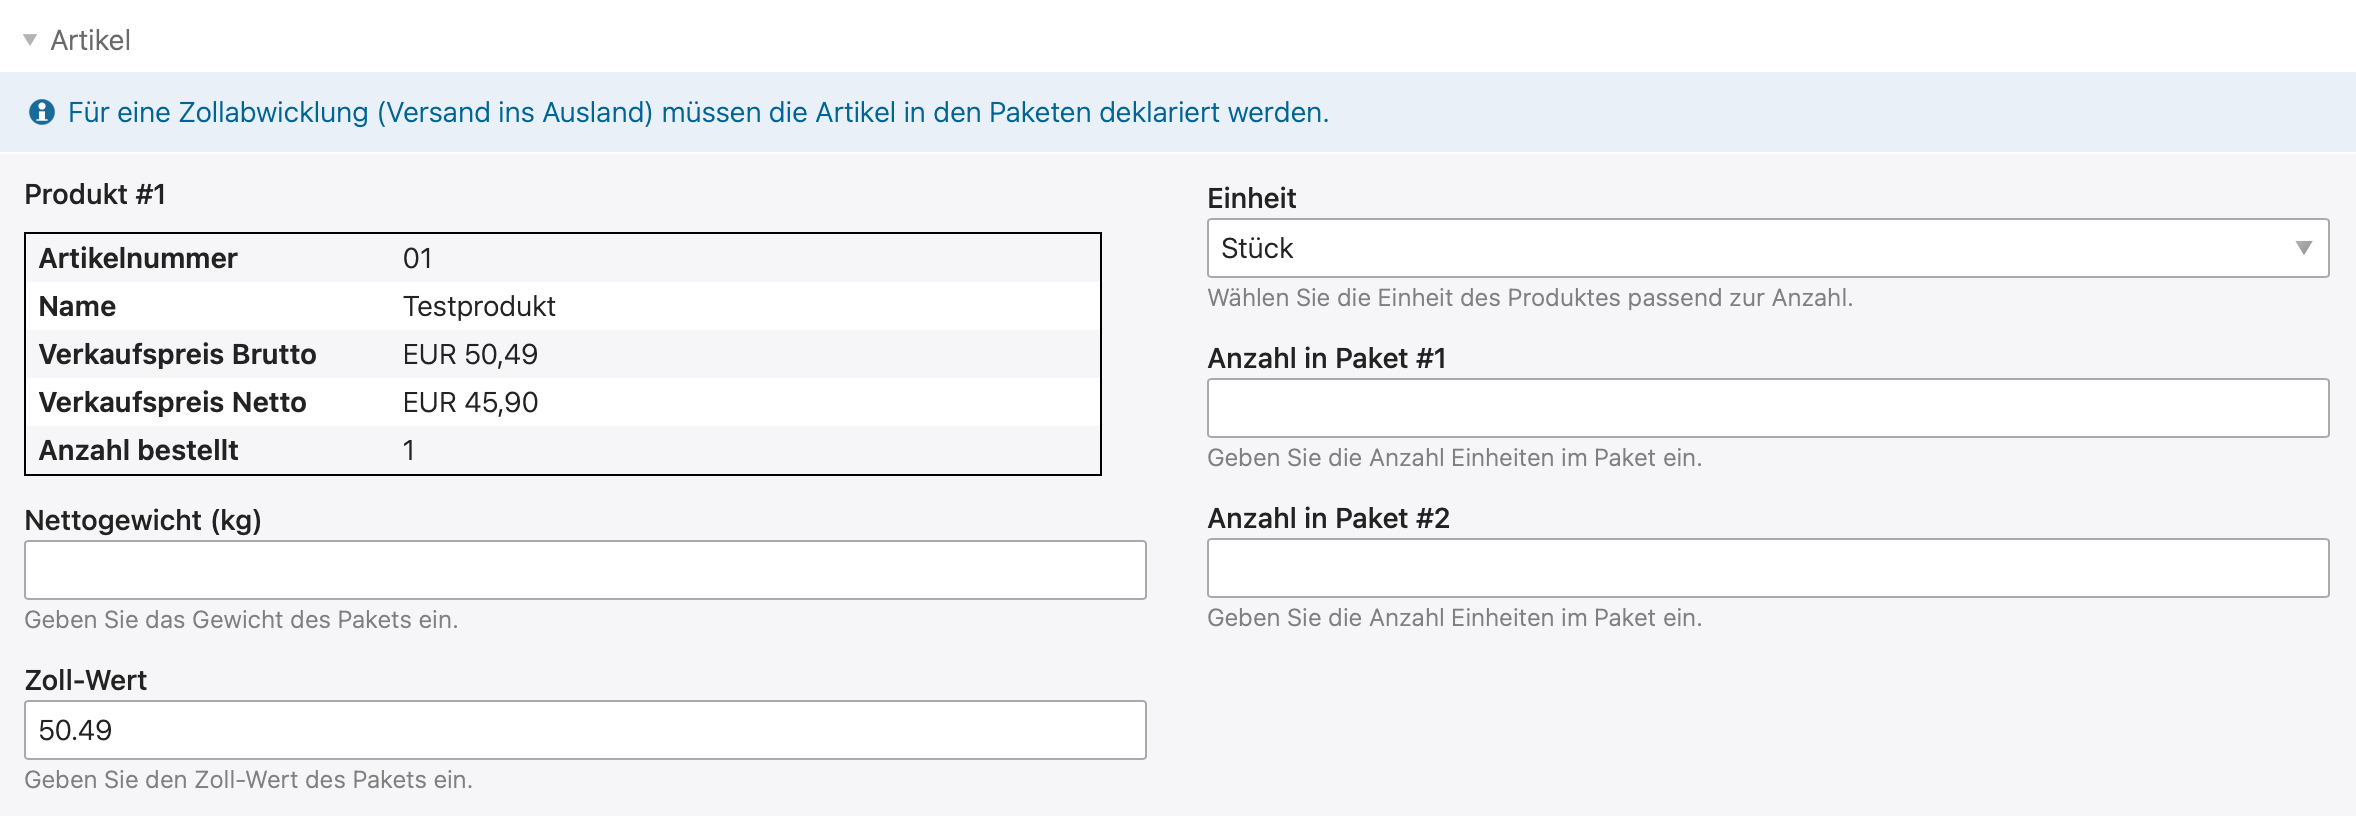This screenshot has width=2356, height=838.
Task: Click the Einheit field label
Action: pyautogui.click(x=1251, y=198)
